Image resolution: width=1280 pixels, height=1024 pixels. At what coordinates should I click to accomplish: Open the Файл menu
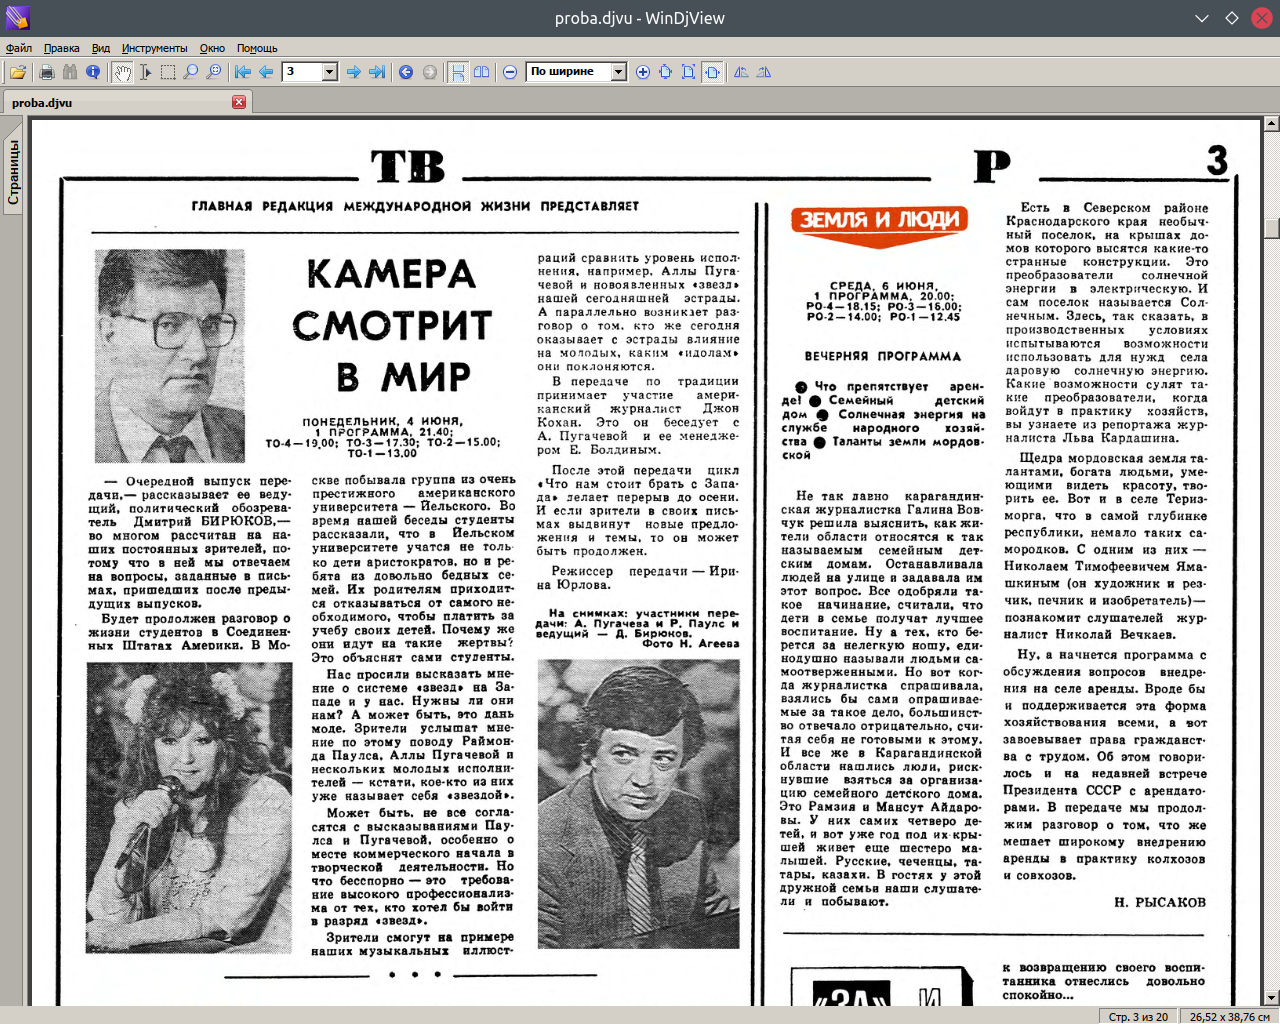click(x=19, y=48)
